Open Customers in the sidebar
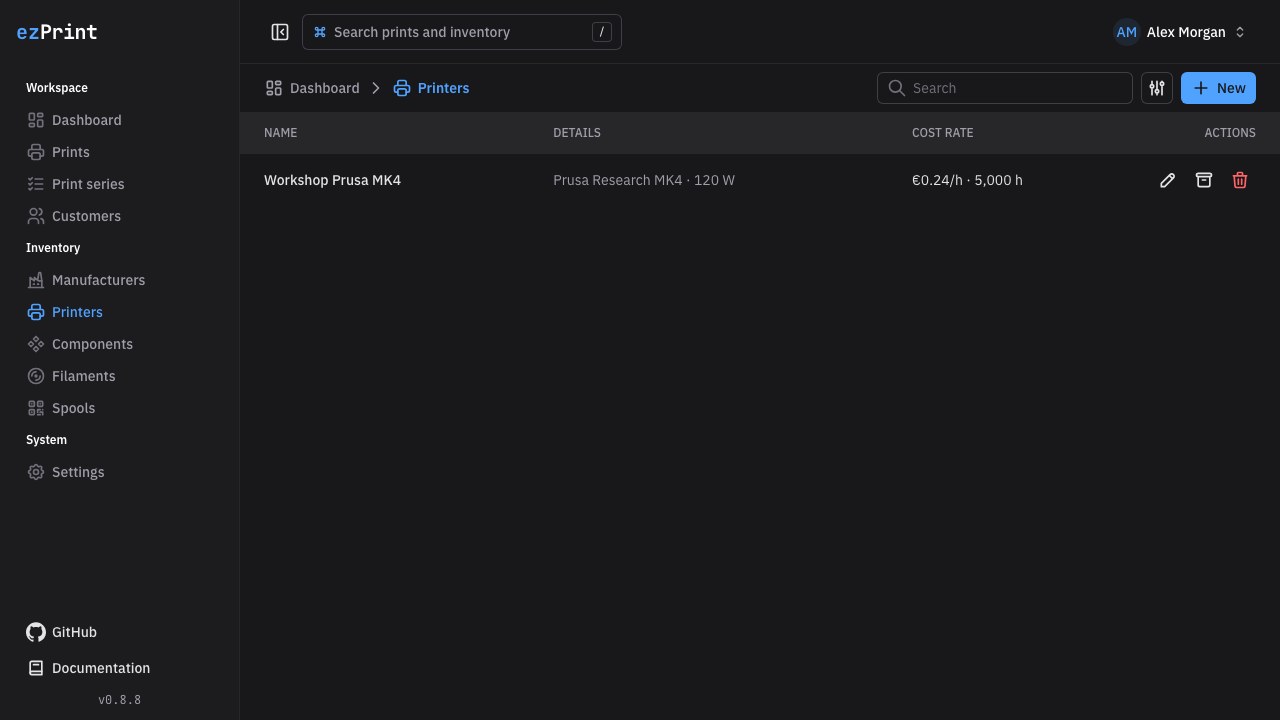This screenshot has width=1280, height=720. pyautogui.click(x=120, y=216)
